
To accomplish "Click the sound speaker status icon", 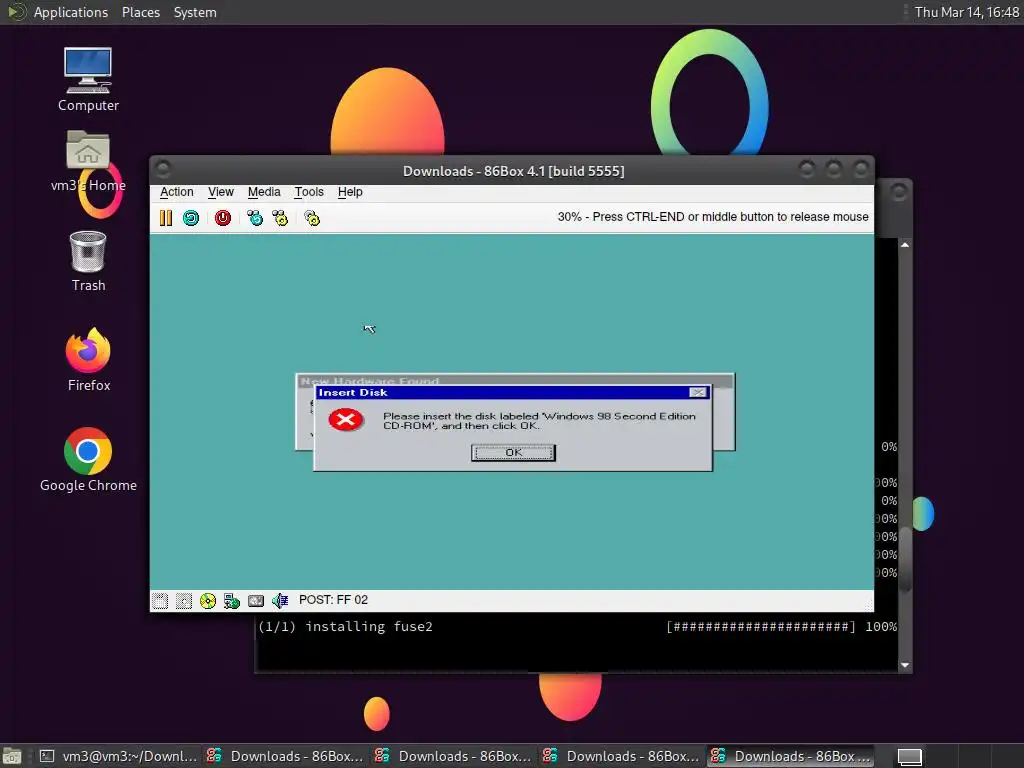I will point(280,601).
